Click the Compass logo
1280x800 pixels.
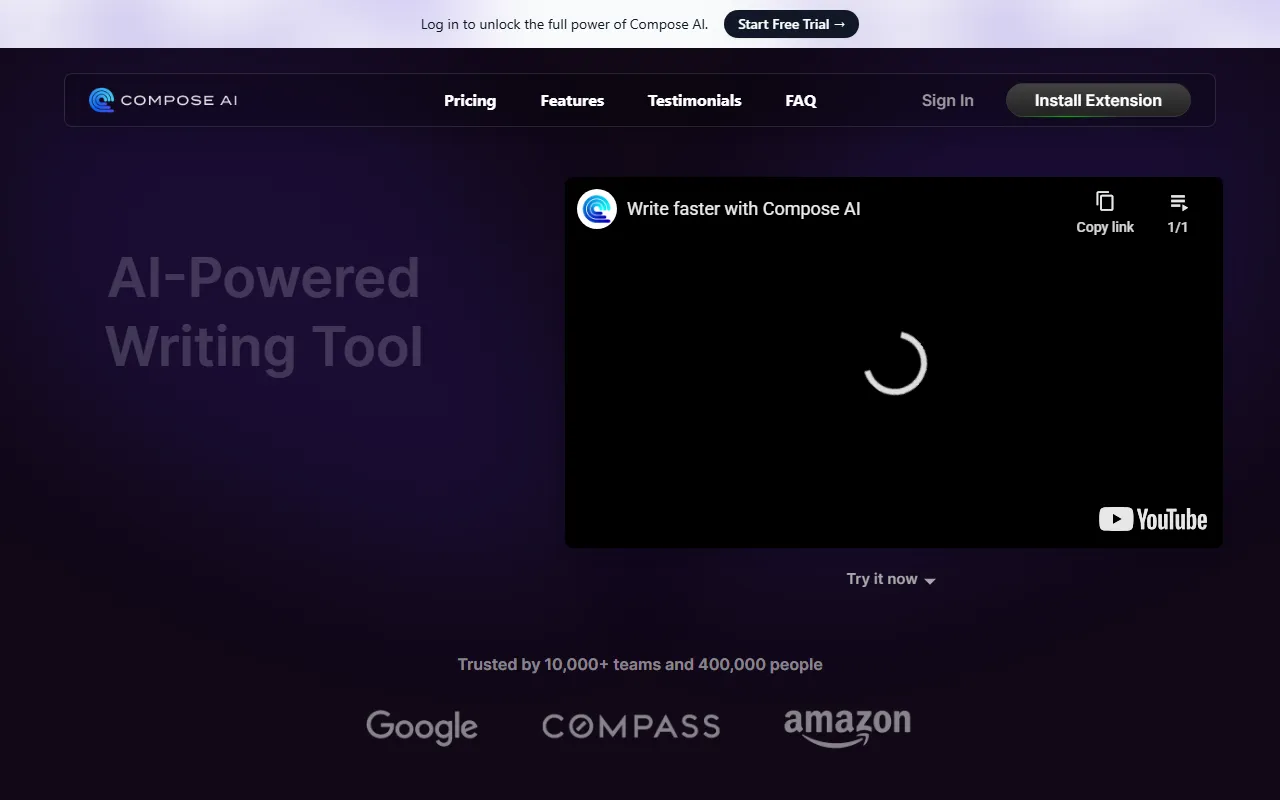(x=631, y=727)
